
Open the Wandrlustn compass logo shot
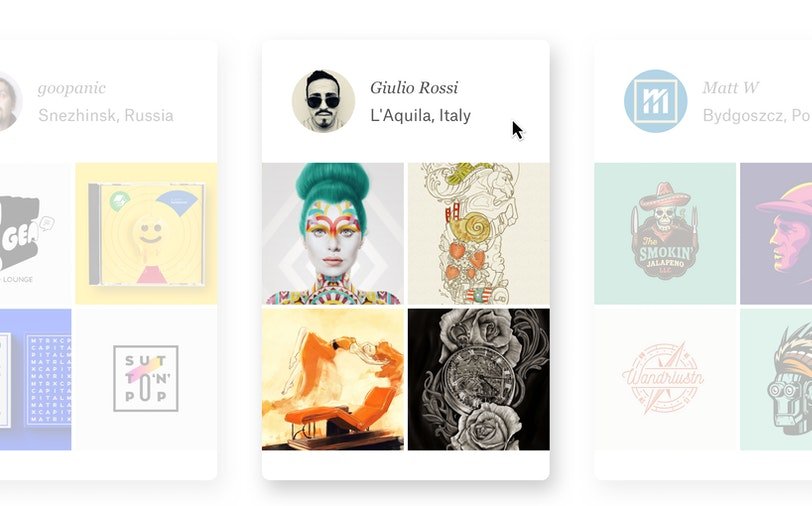tap(665, 380)
